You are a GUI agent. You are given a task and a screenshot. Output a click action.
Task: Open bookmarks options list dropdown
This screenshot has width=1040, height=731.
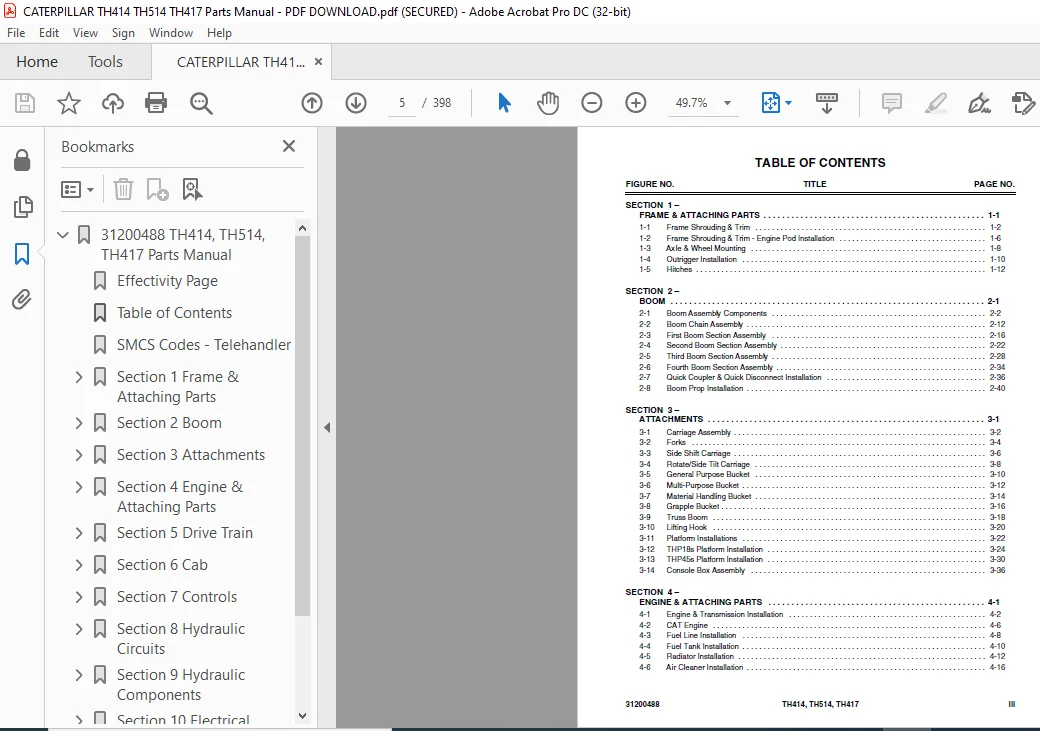[x=77, y=190]
